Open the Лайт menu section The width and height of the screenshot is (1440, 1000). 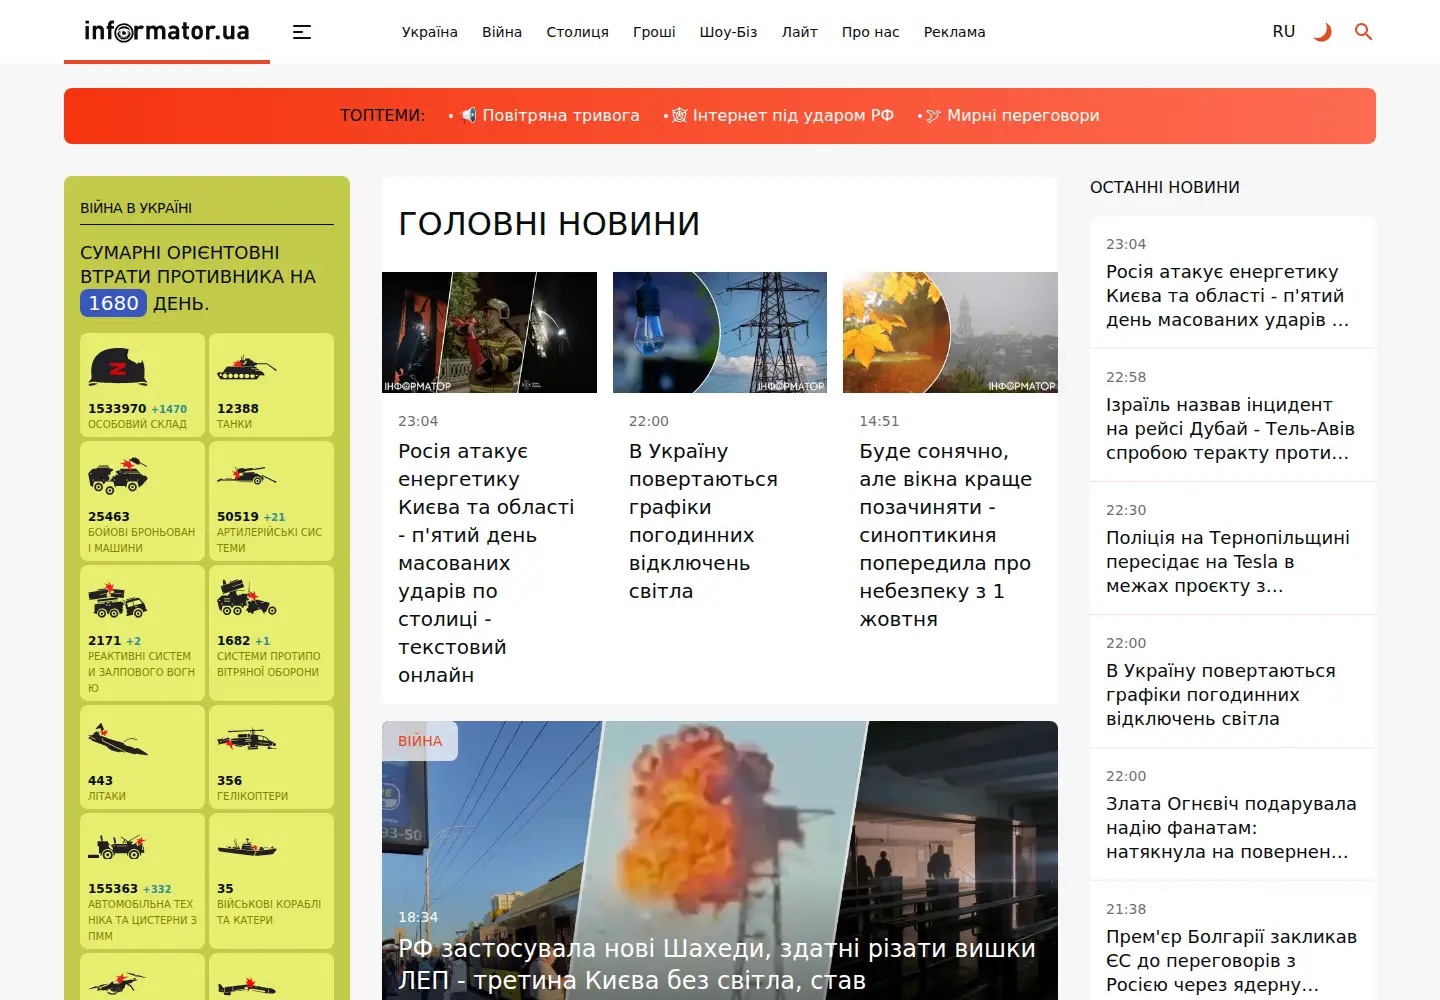click(x=799, y=32)
